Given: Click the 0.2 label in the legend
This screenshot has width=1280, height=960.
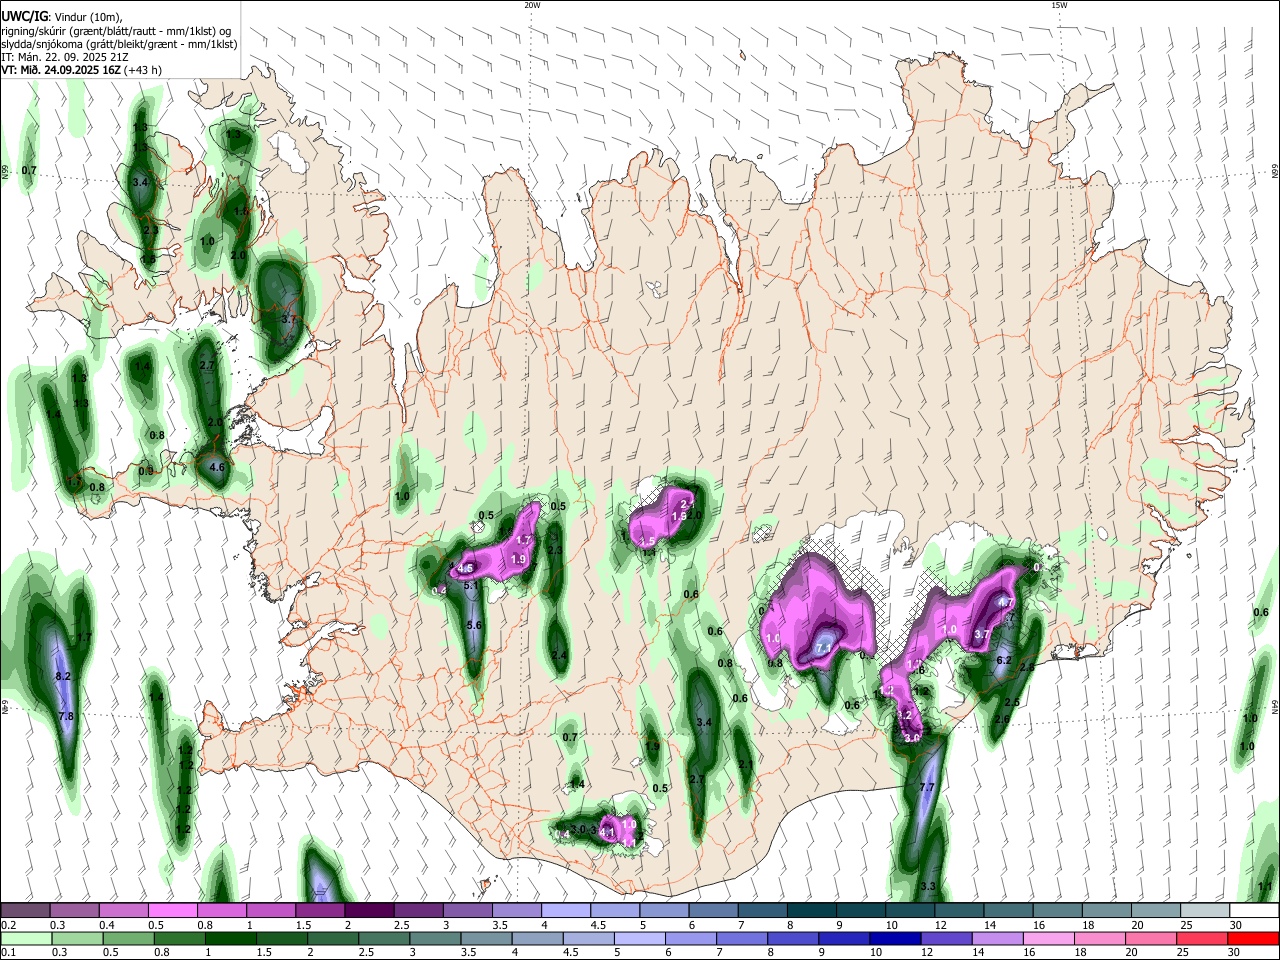Looking at the screenshot, I should click(x=8, y=925).
